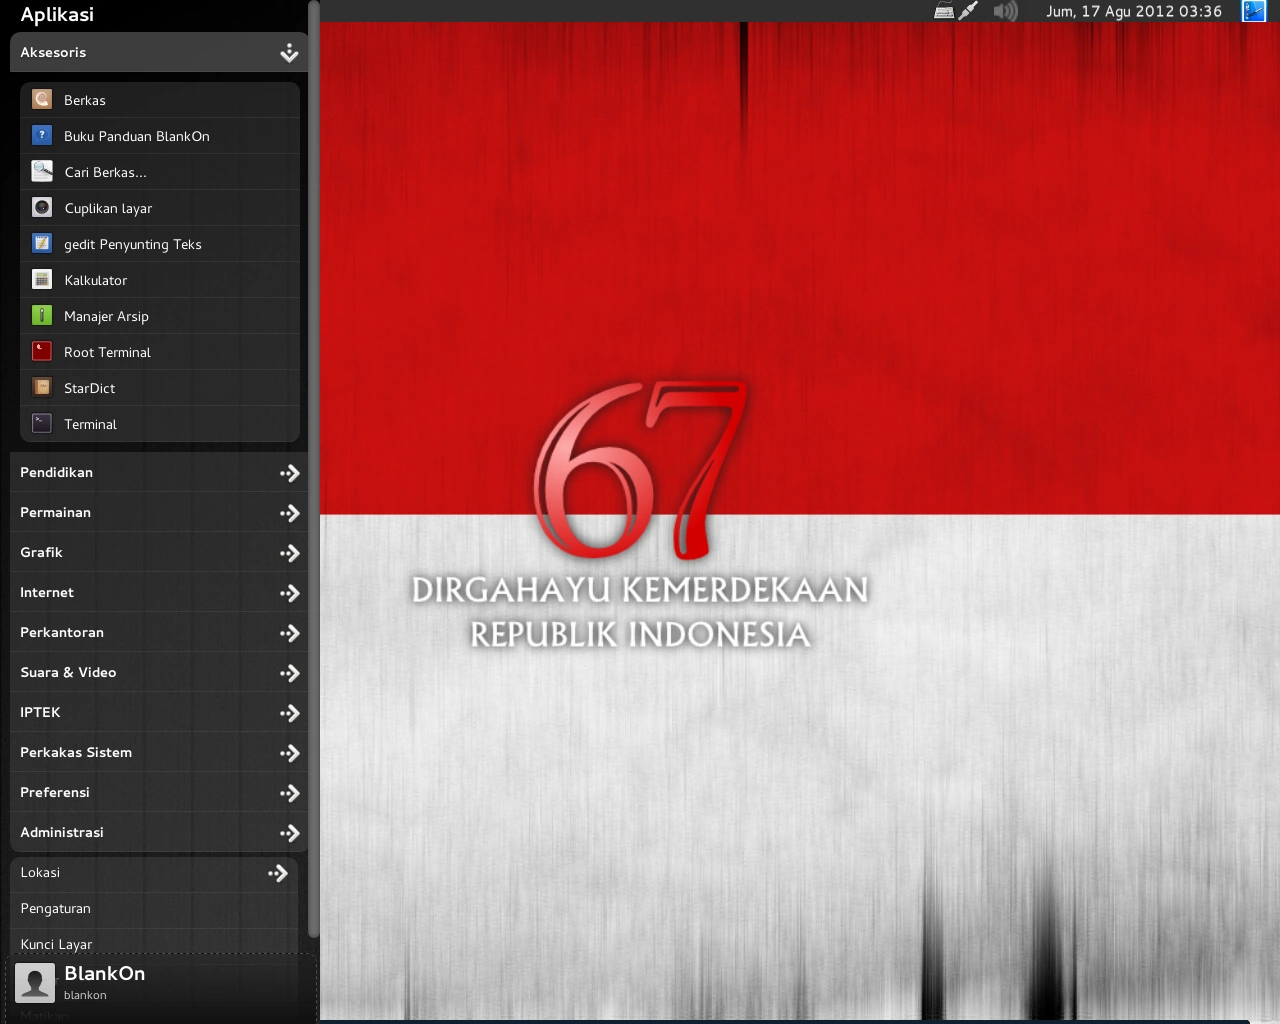Open the Berkas file manager icon
This screenshot has width=1280, height=1024.
point(42,100)
